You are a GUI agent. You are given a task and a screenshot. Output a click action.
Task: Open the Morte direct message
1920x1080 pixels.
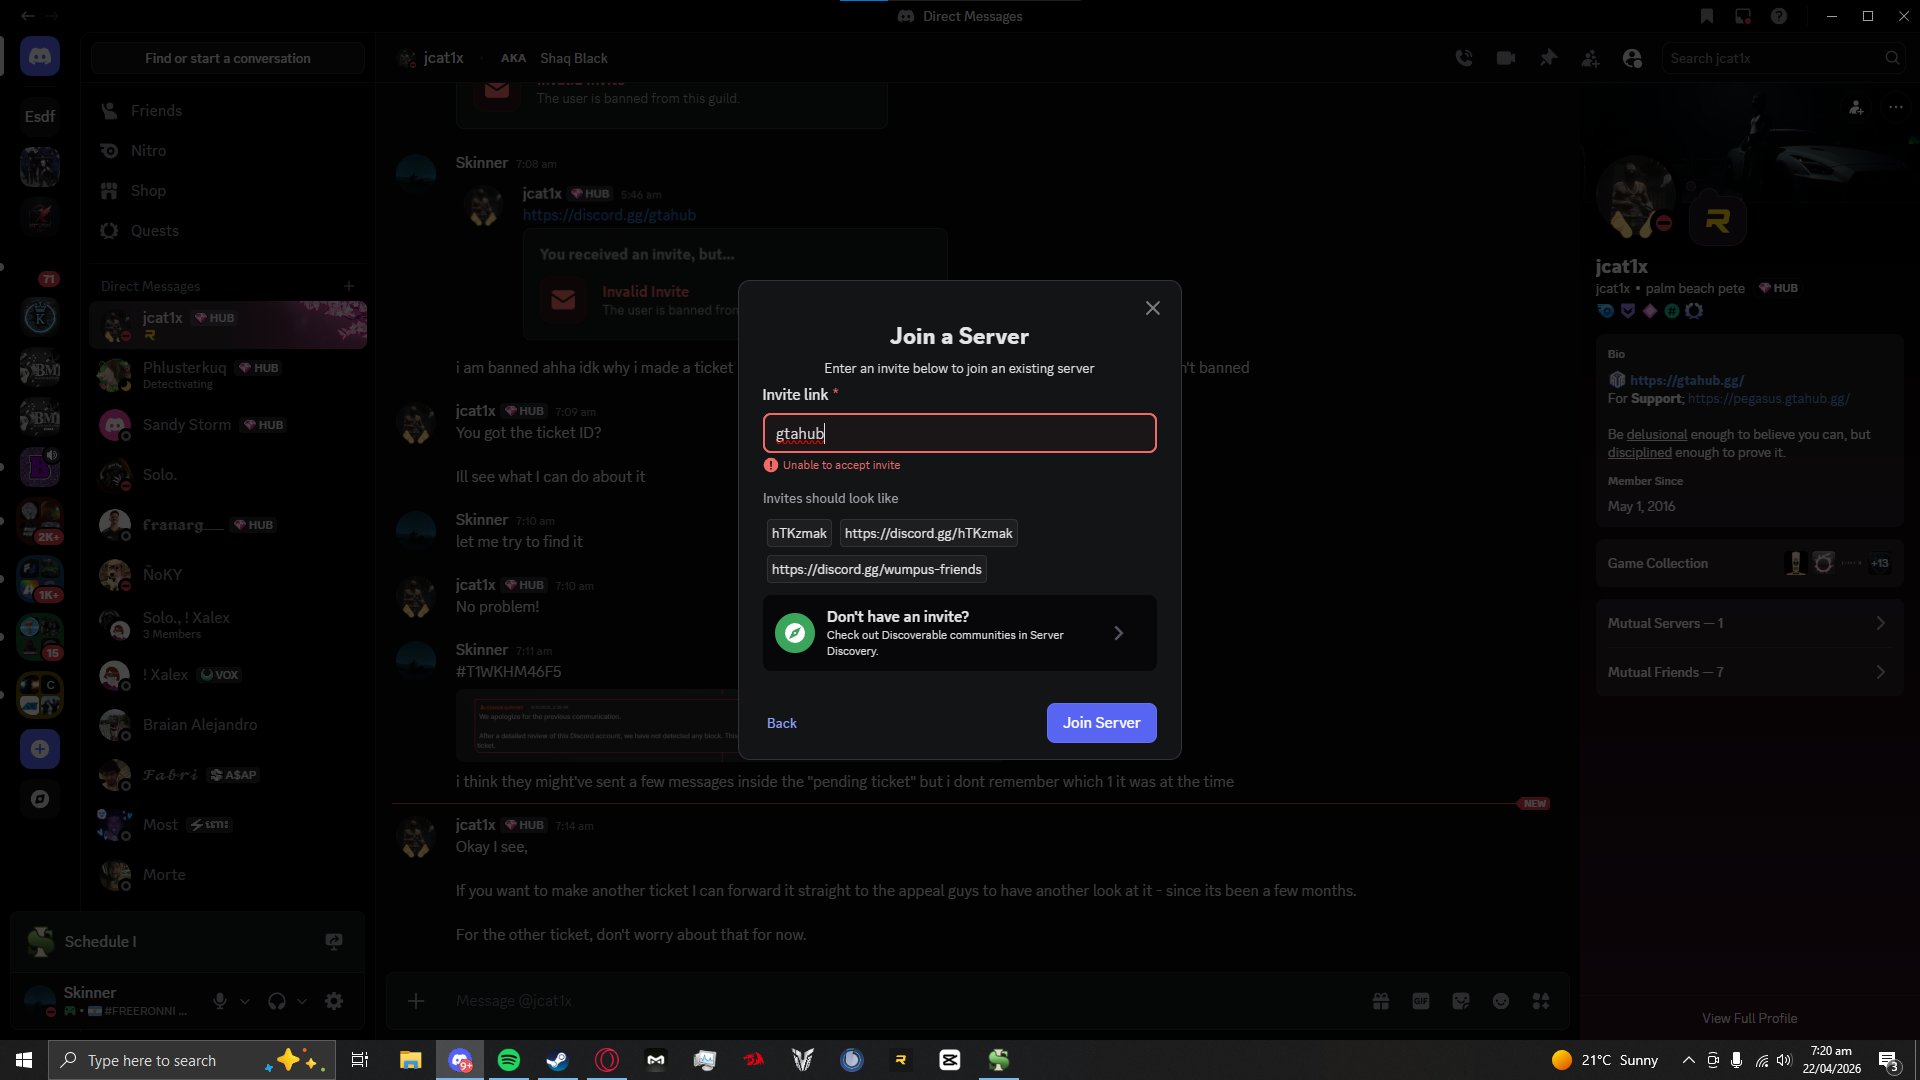click(228, 875)
